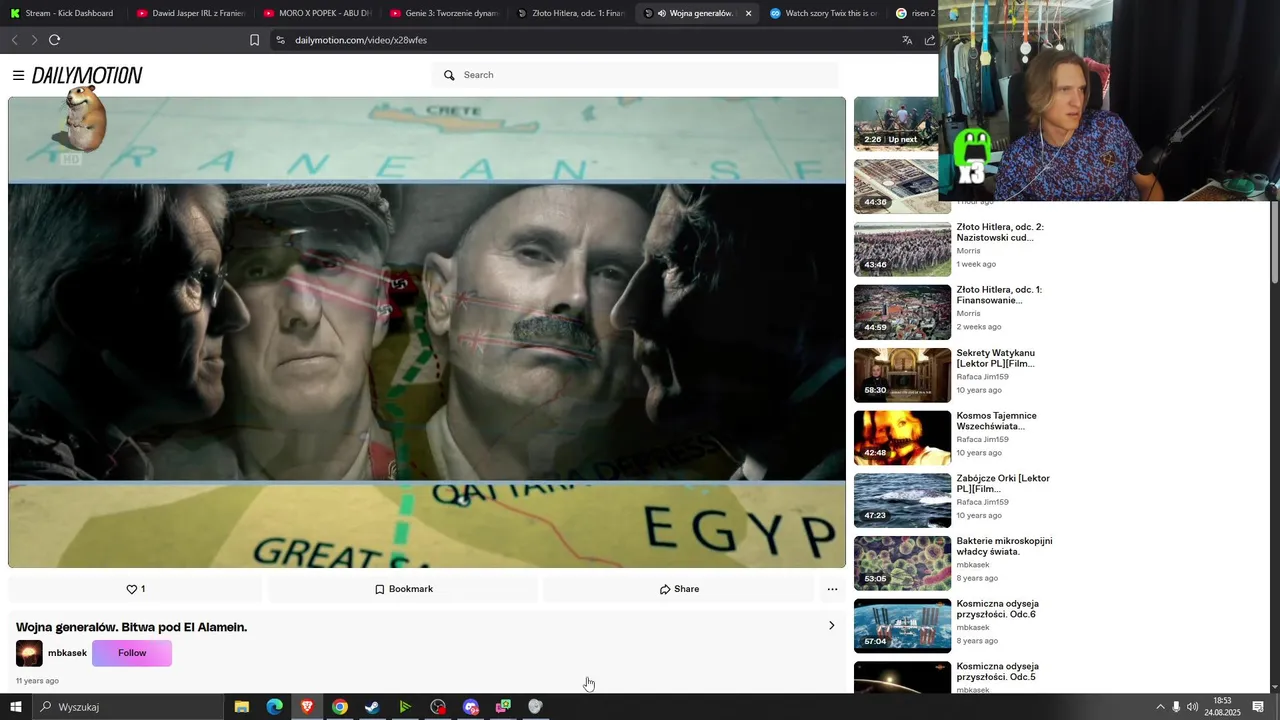Show hidden system tray icons
Screen dimensions: 1280x720
click(1160, 707)
